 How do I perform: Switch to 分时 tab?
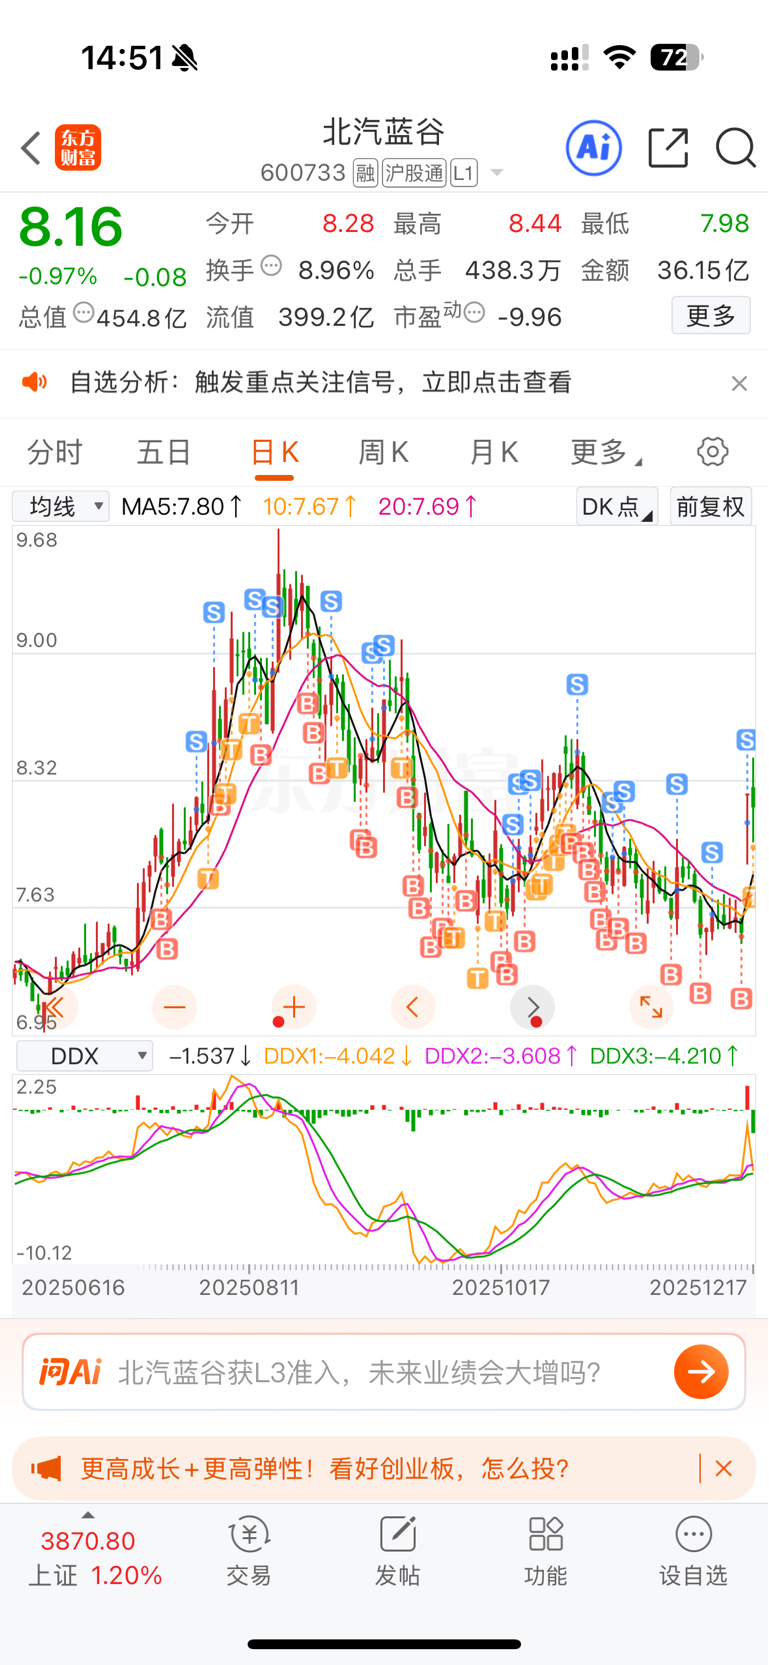click(55, 453)
